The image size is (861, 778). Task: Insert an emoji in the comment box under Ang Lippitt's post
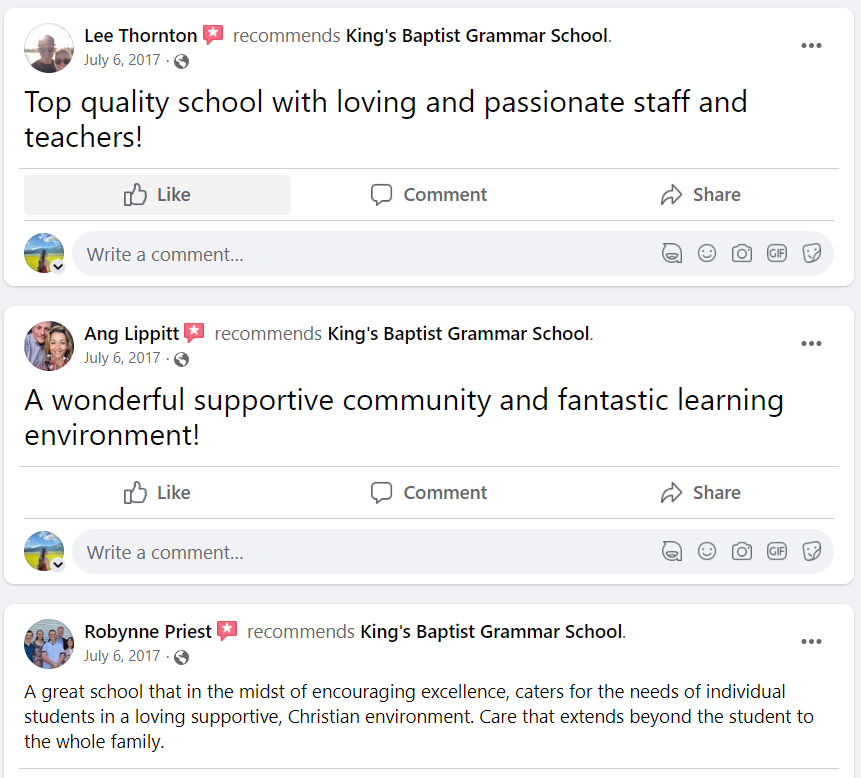(x=707, y=552)
